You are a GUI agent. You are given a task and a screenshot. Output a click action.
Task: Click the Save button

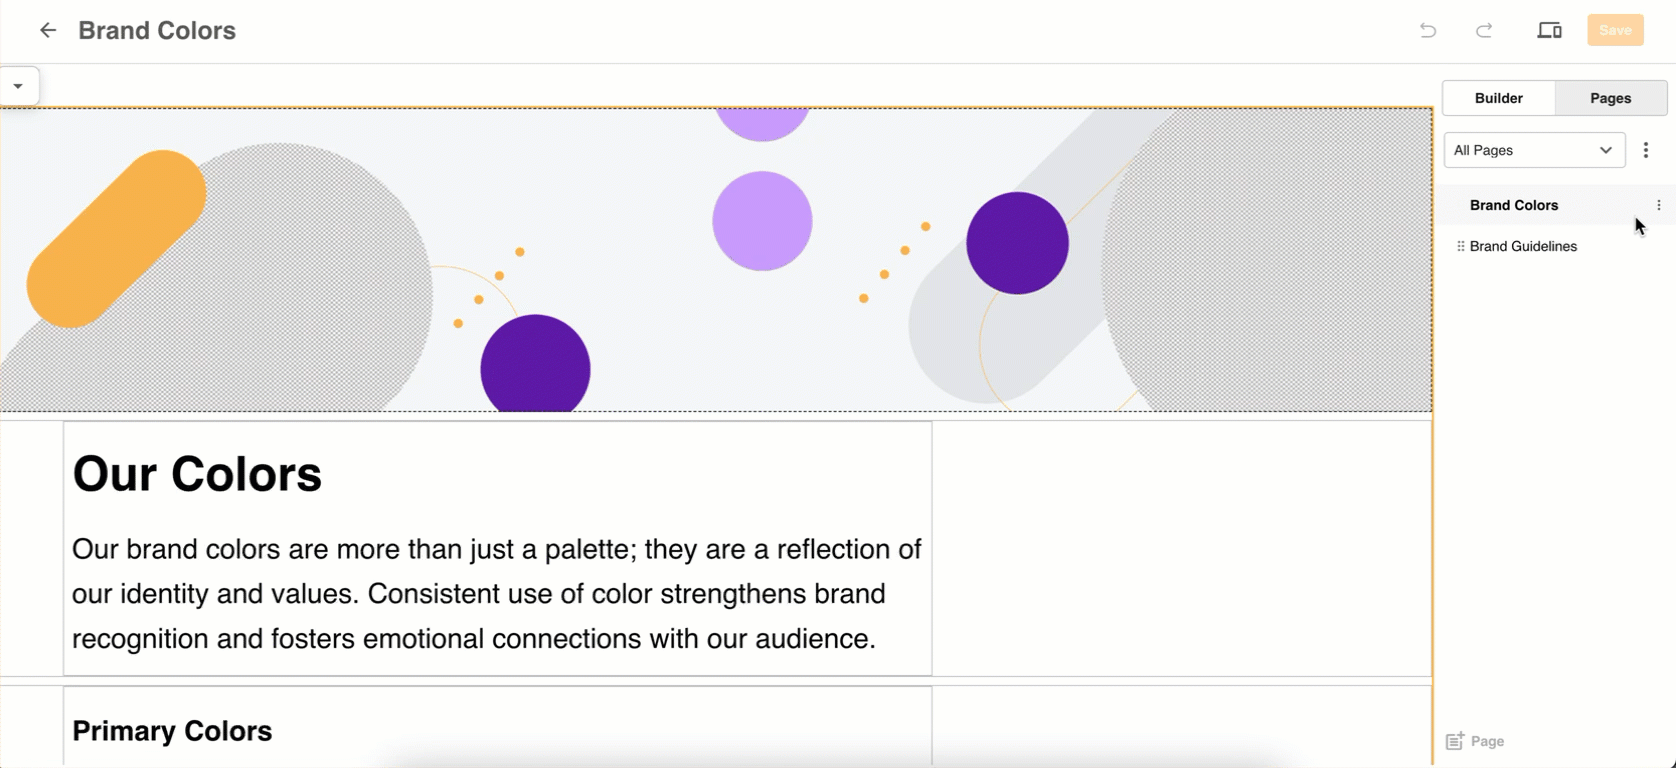click(x=1615, y=30)
